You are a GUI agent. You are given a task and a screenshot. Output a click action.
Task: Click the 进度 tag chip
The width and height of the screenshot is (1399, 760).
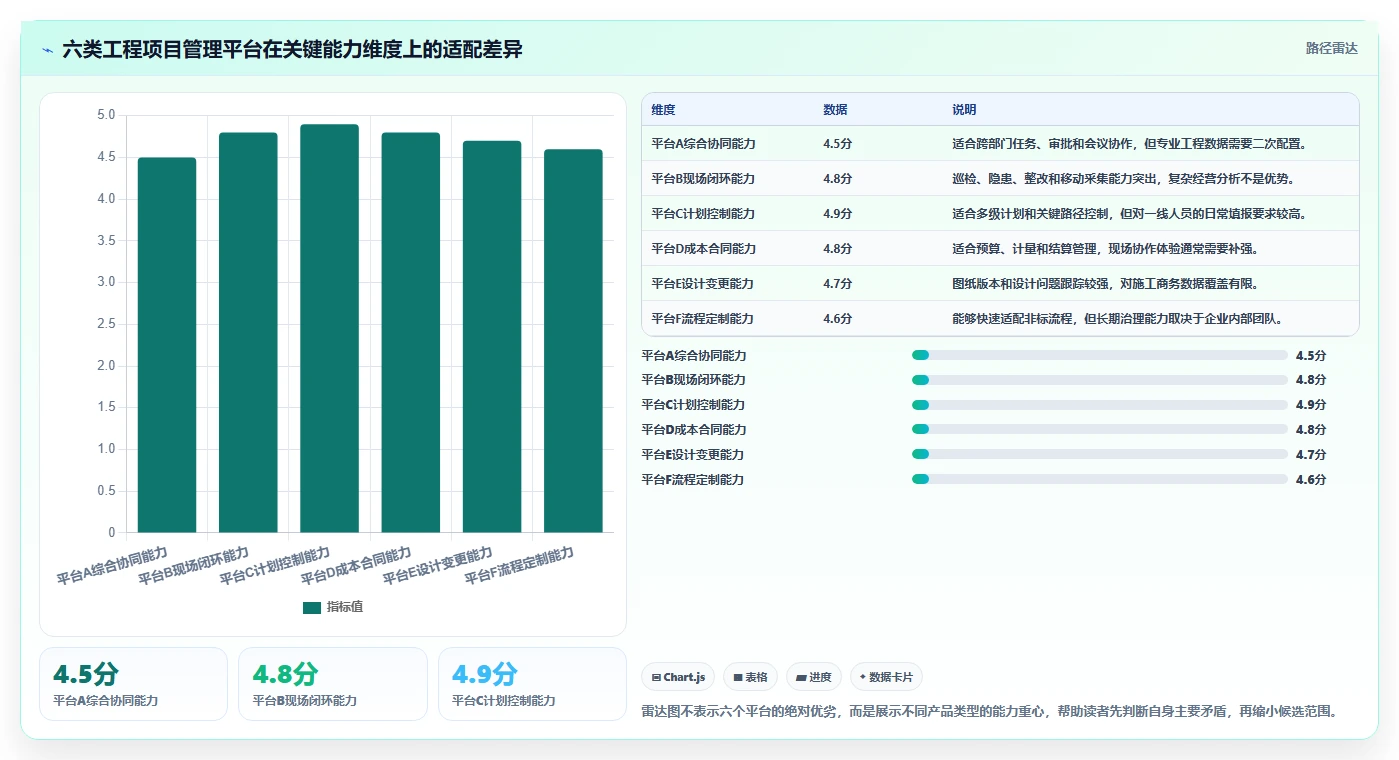click(x=814, y=677)
